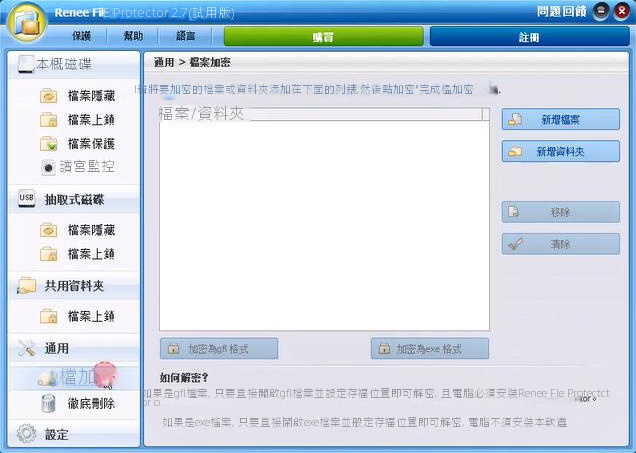This screenshot has height=453, width=636.
Task: Click the 設定 gear icon
Action: click(27, 434)
